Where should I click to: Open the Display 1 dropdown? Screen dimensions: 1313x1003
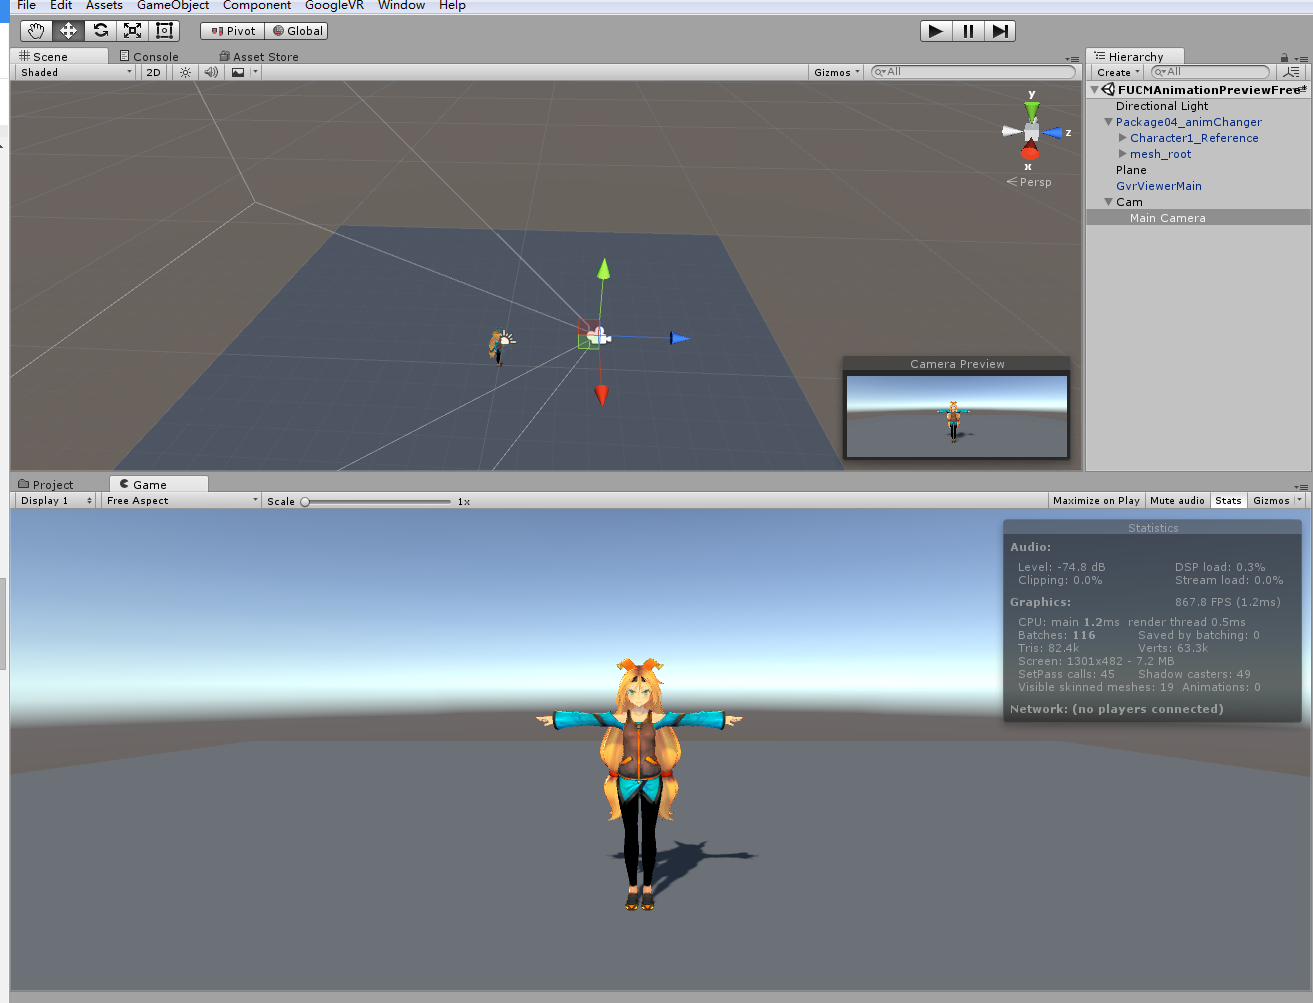click(x=56, y=500)
